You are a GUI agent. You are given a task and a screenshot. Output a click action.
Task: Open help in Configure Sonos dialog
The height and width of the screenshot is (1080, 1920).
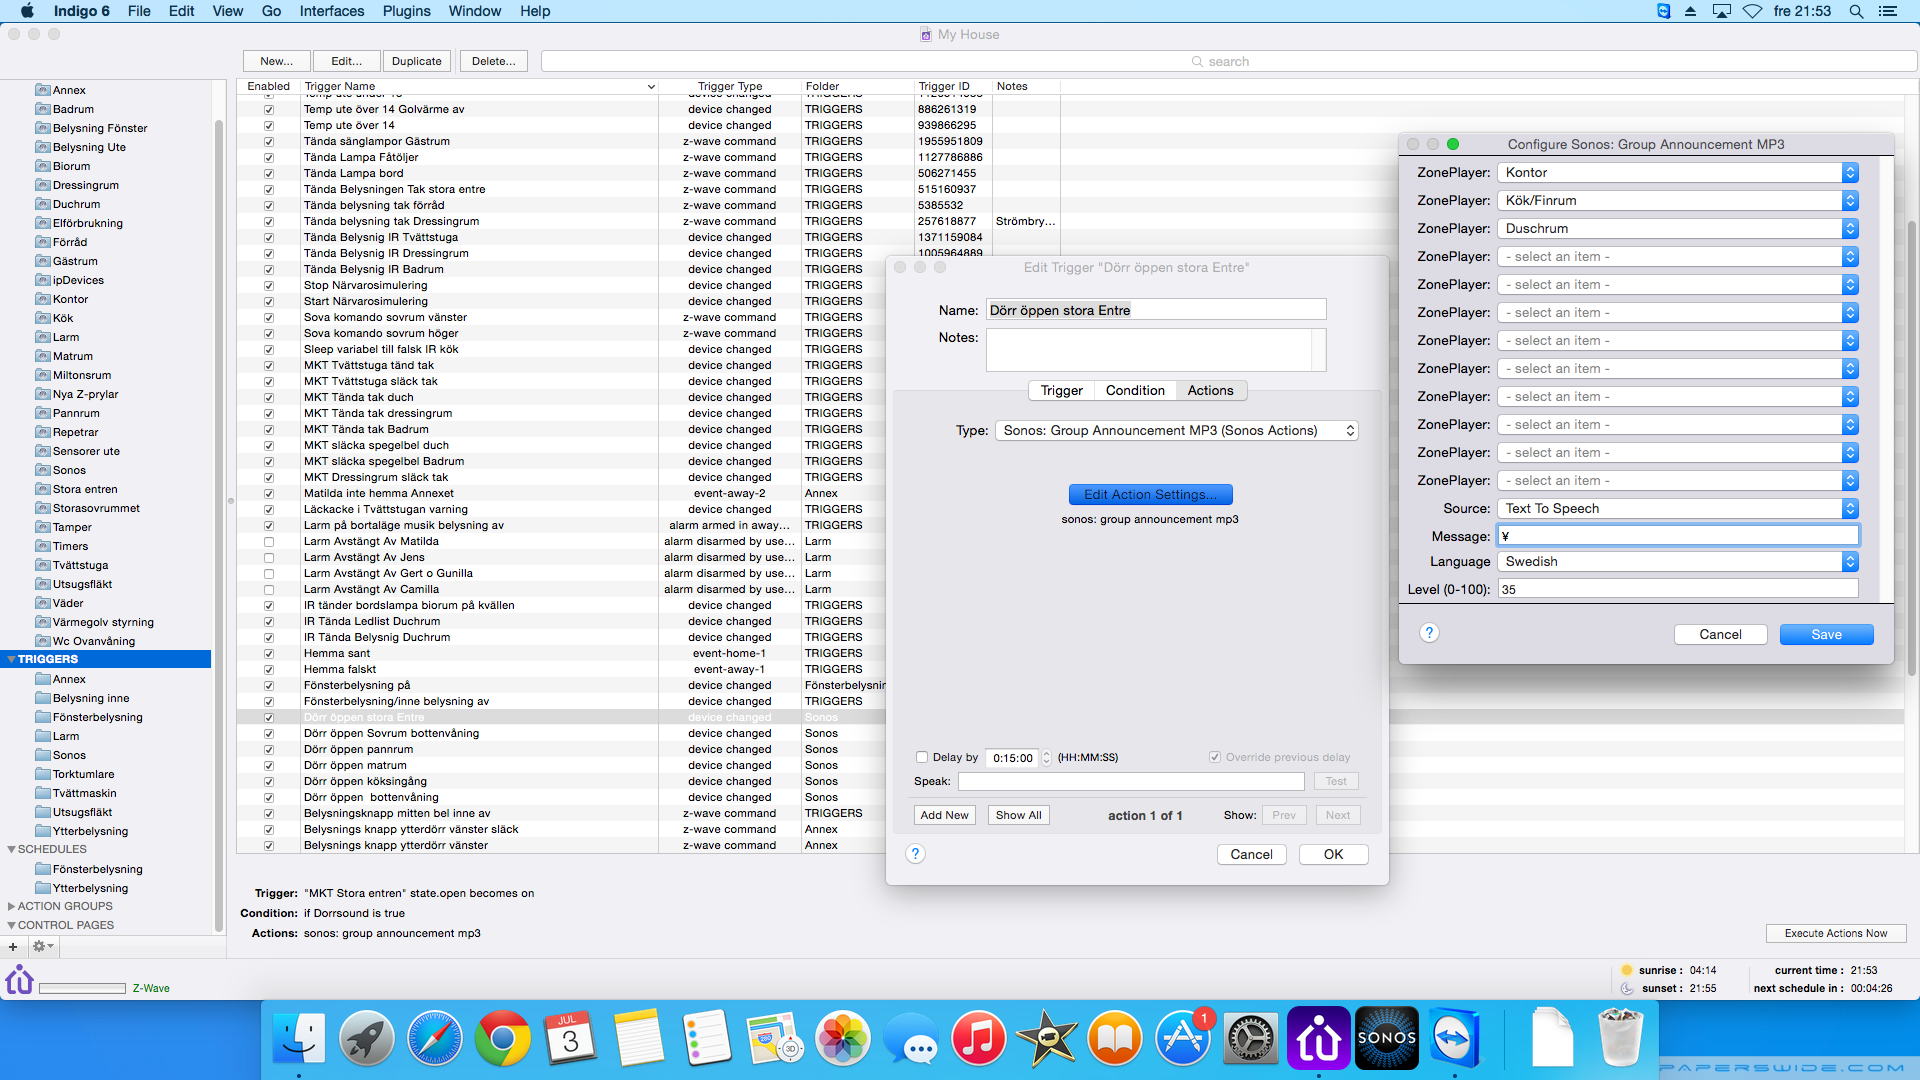click(x=1429, y=633)
